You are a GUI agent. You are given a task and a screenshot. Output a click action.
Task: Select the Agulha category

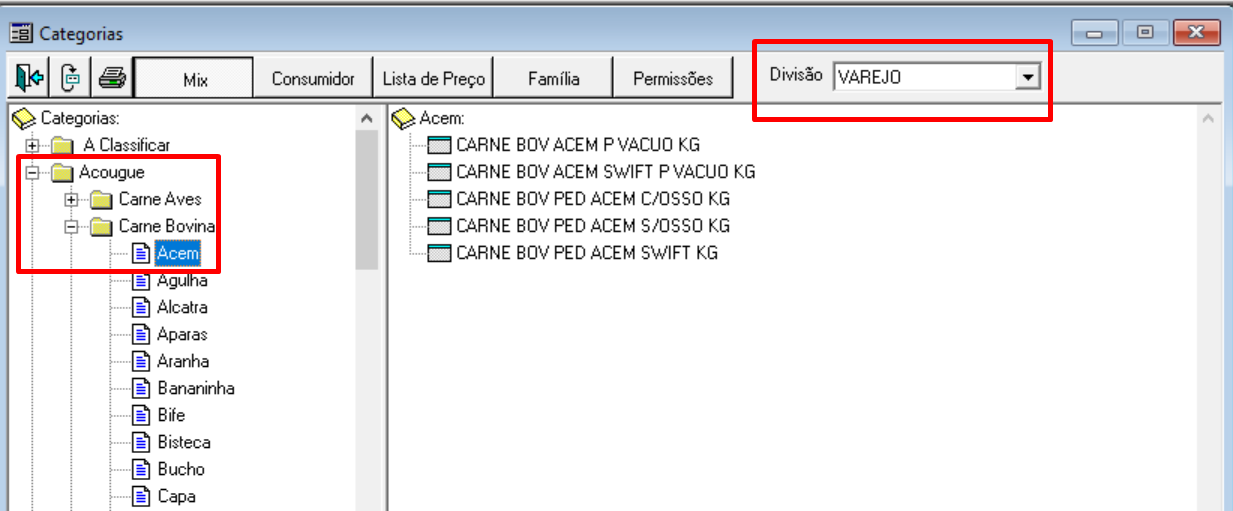[x=182, y=280]
